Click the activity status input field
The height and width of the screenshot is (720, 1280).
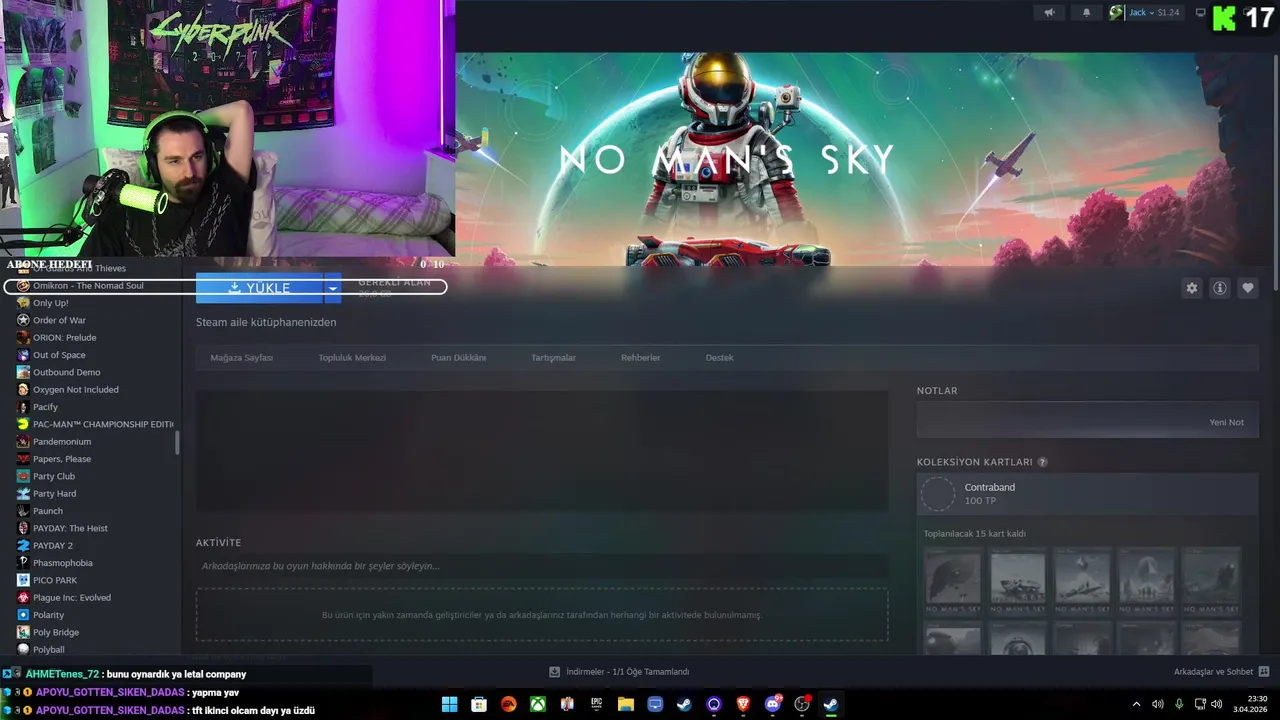click(x=542, y=566)
